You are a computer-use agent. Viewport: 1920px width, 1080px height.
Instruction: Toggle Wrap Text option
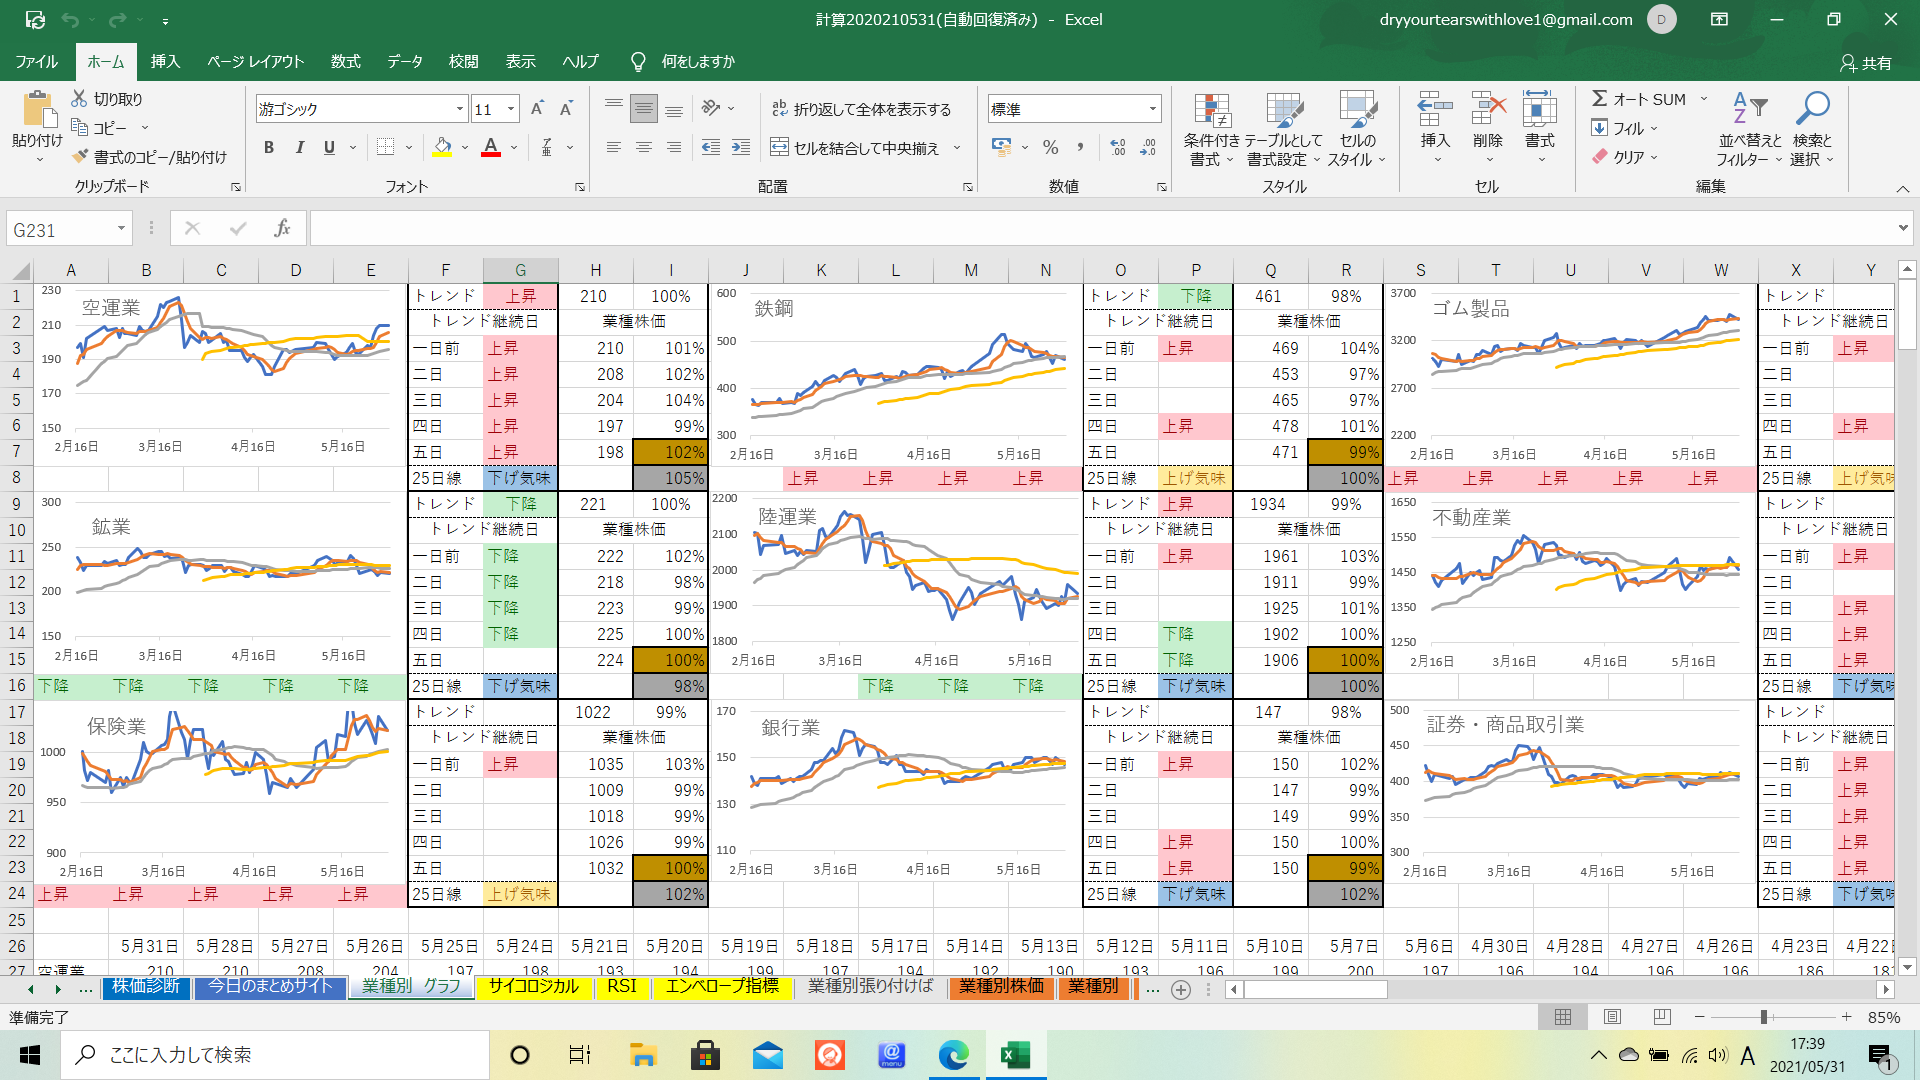click(861, 109)
